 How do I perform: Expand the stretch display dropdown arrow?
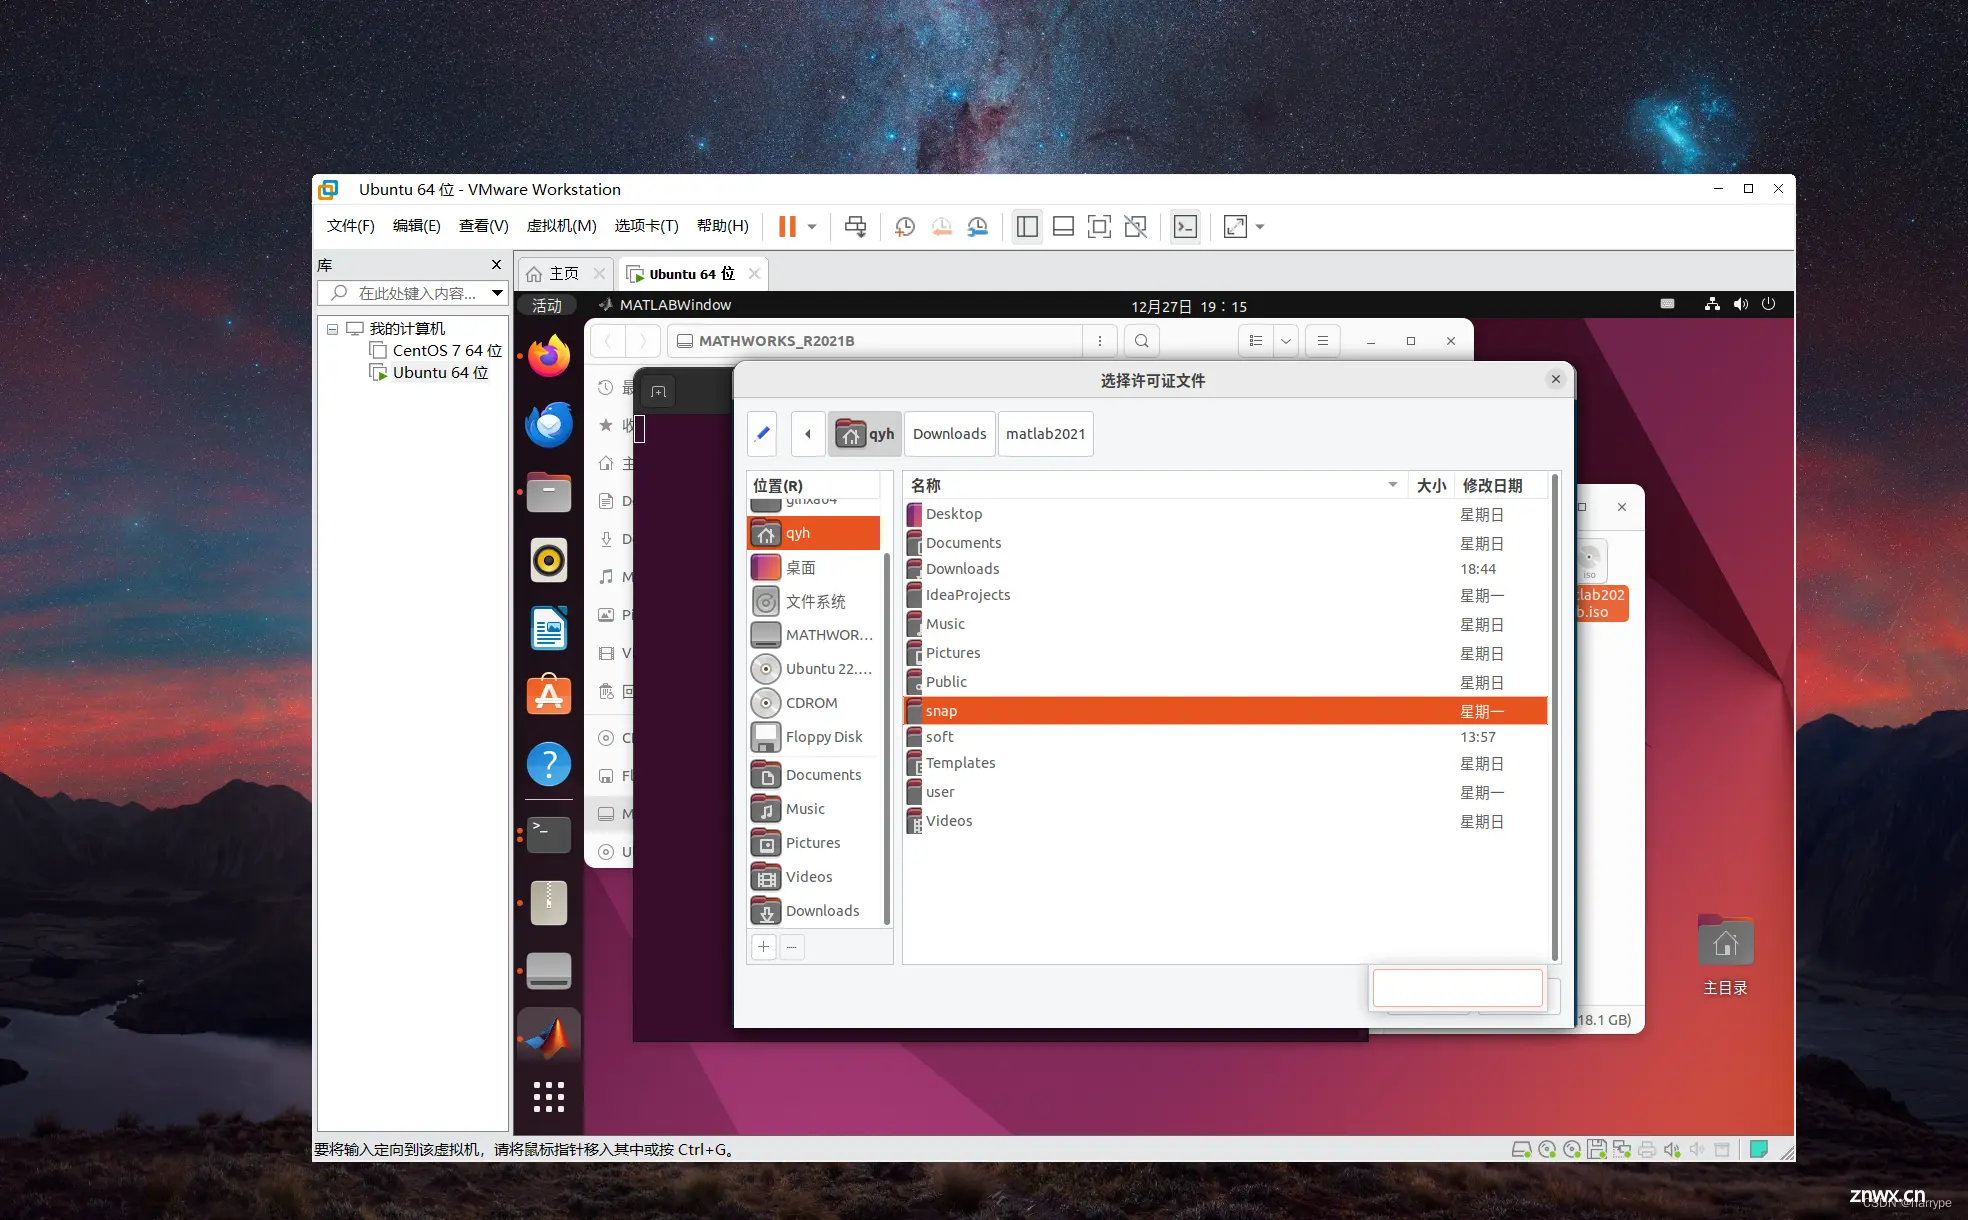1260,227
